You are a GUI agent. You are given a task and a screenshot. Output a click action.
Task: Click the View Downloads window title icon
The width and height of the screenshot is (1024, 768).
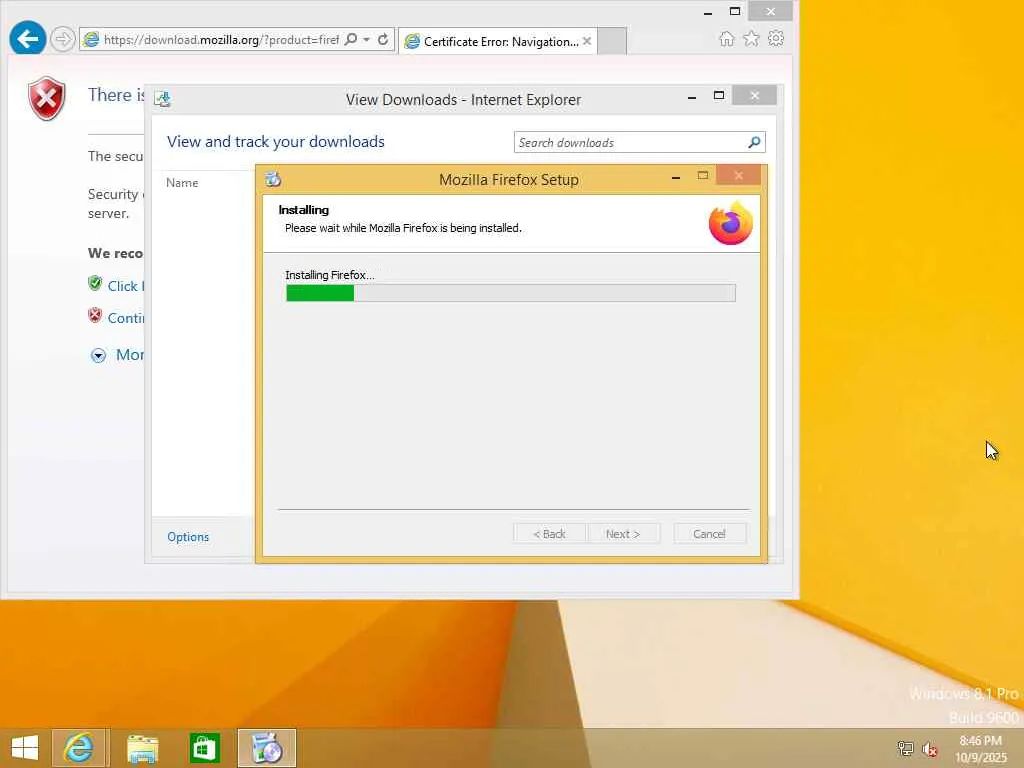(162, 99)
